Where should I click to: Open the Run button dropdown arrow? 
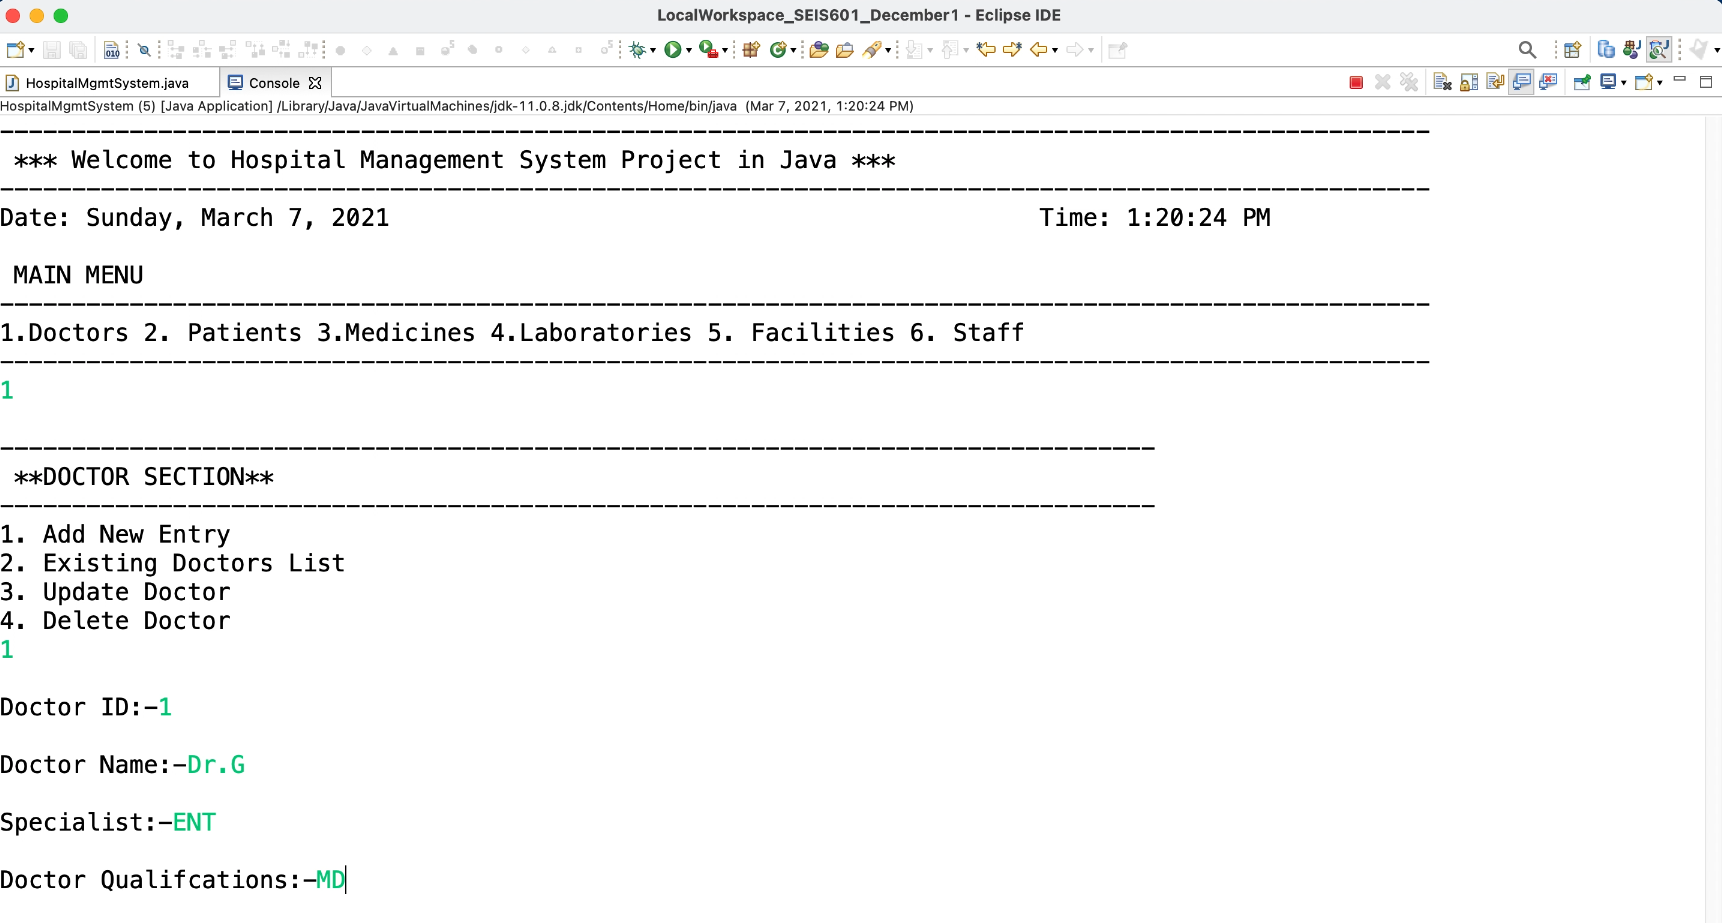(689, 50)
